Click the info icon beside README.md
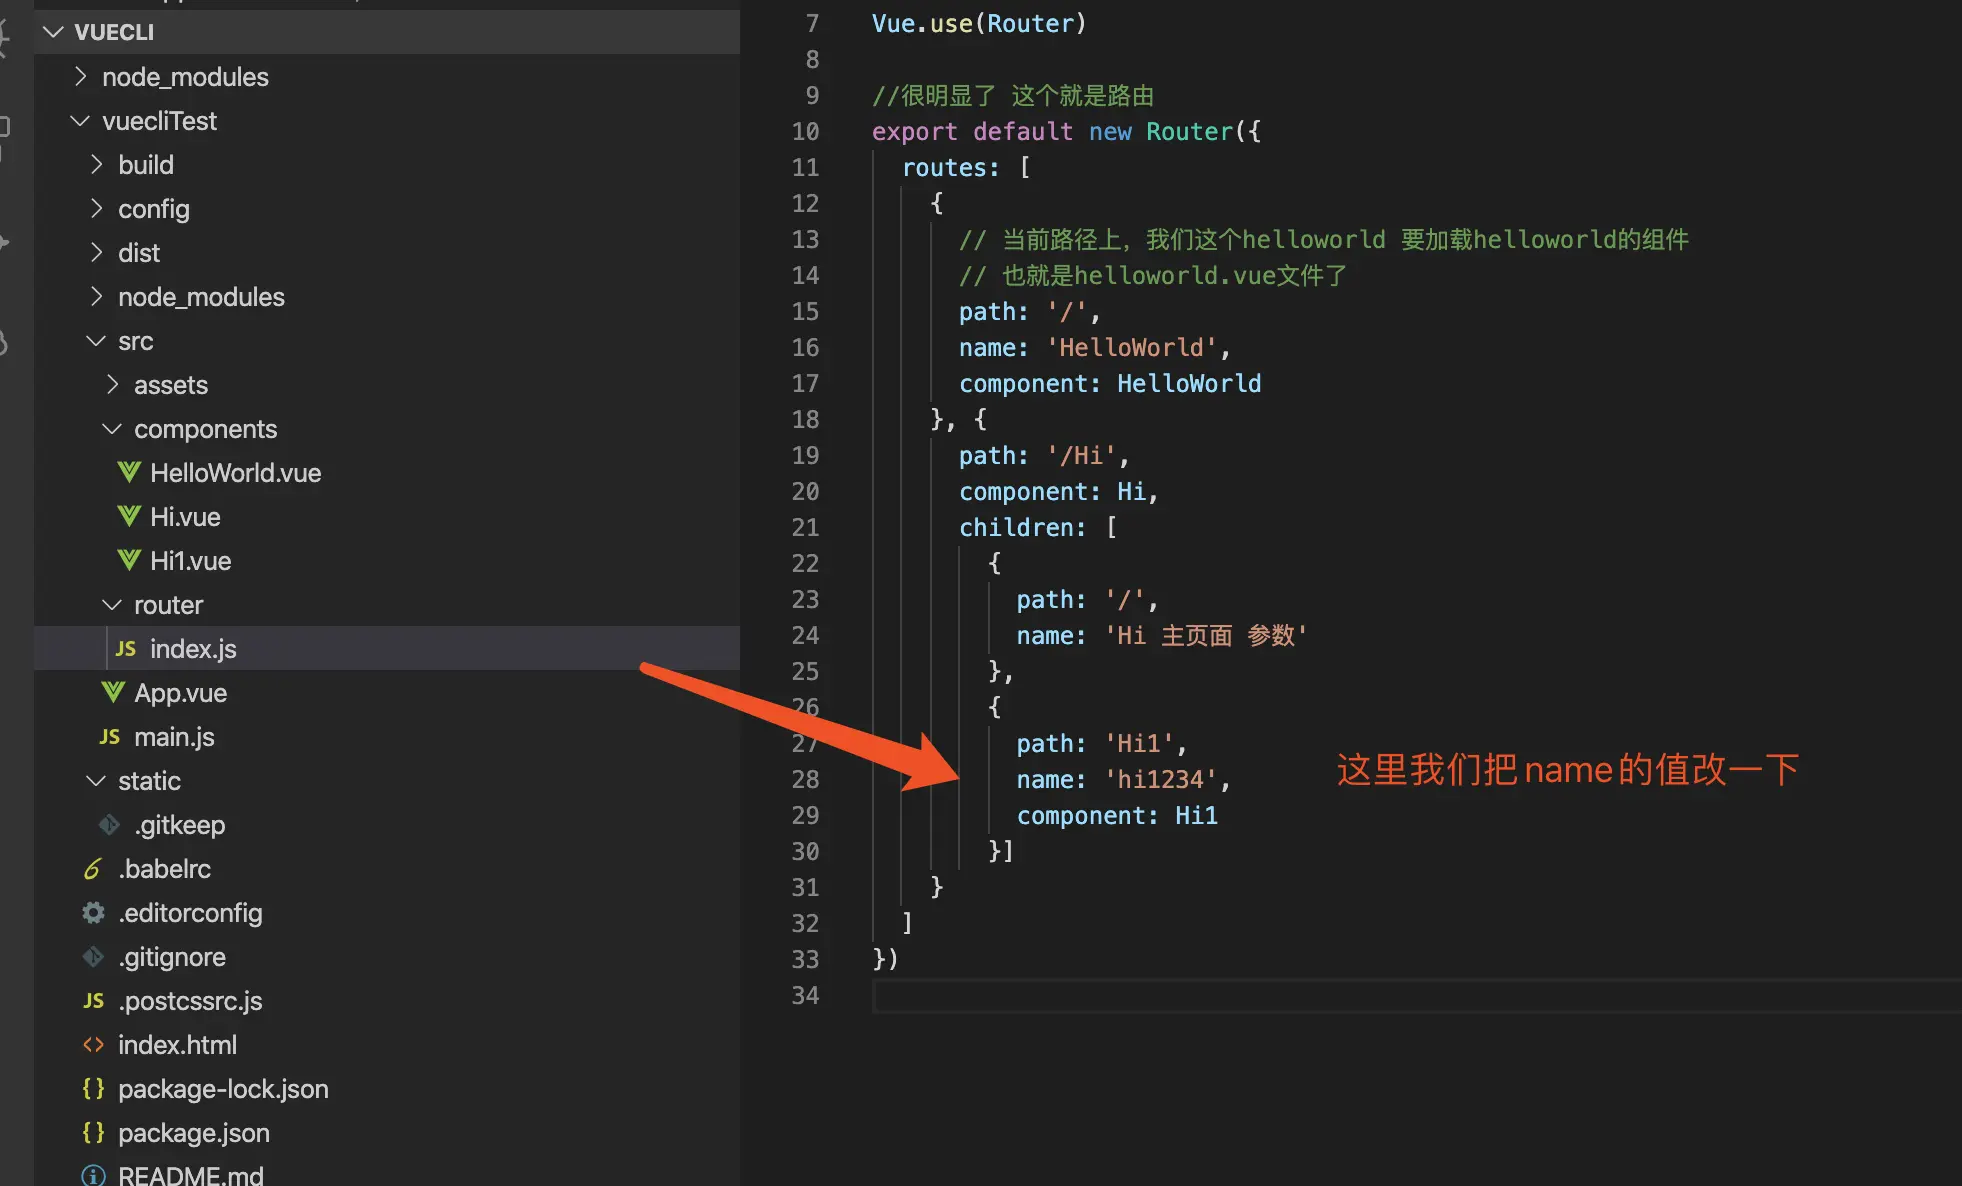 point(93,1176)
